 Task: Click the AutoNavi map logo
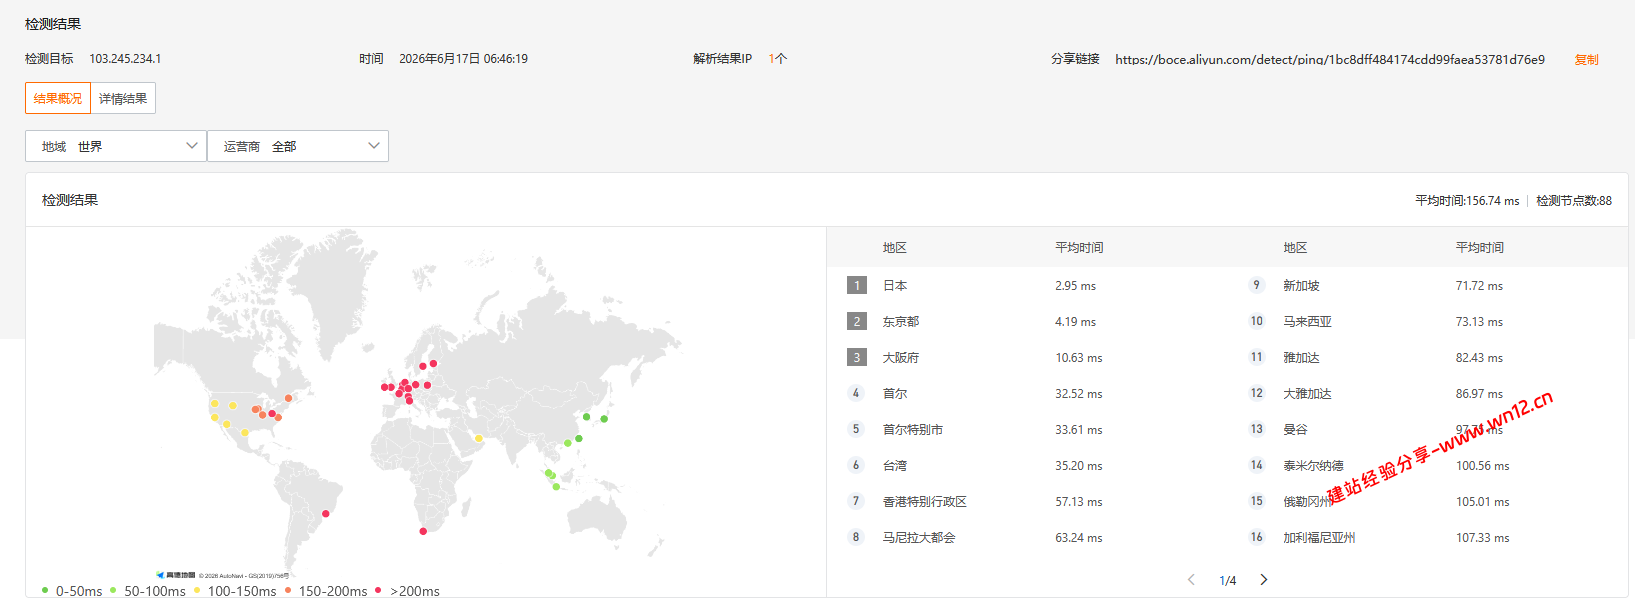click(176, 575)
